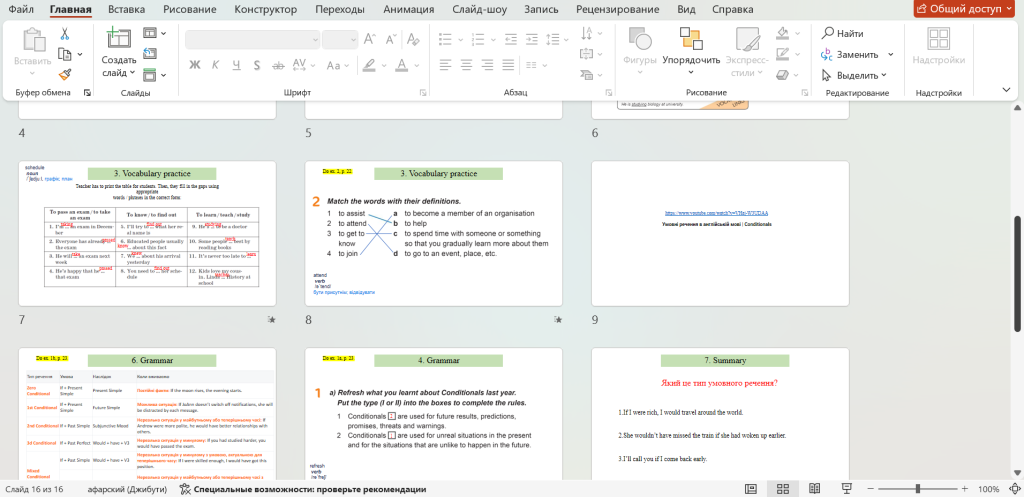
Task: Click the Найти search button
Action: 842,33
